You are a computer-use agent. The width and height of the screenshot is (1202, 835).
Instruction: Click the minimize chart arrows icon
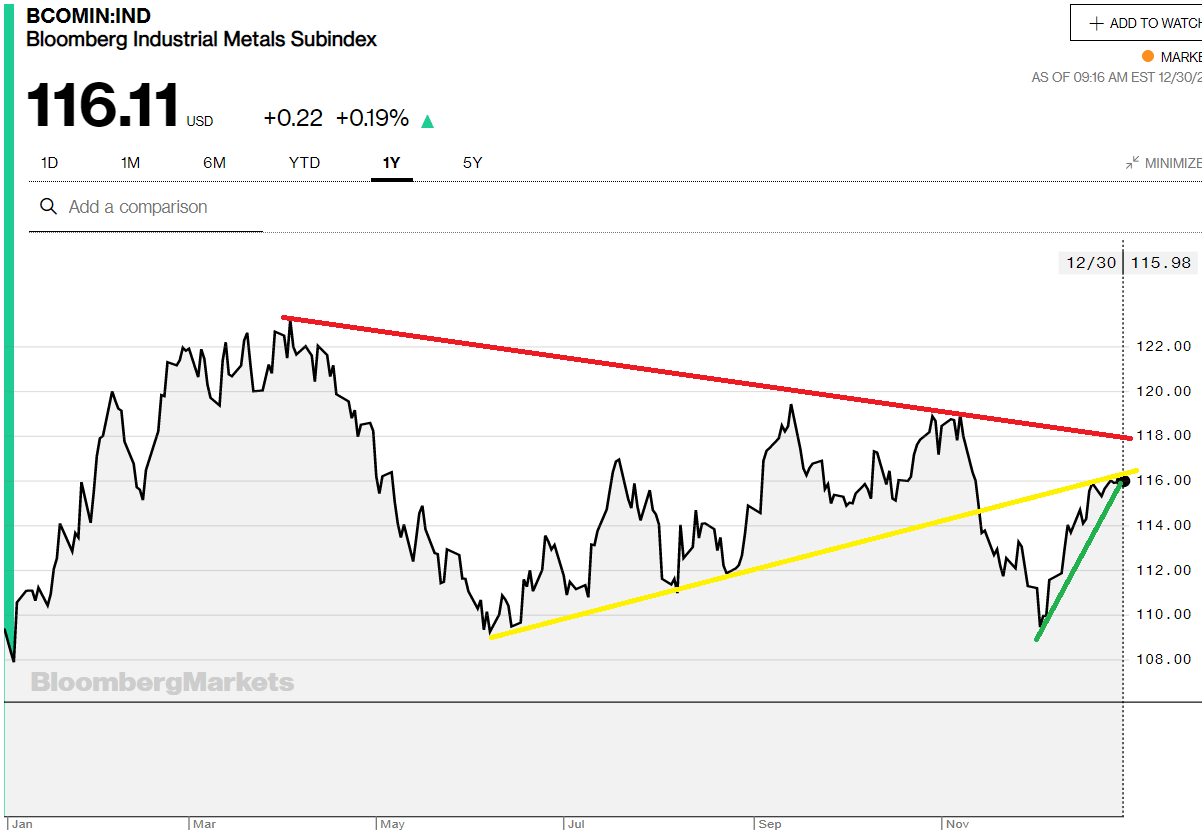(x=1133, y=161)
